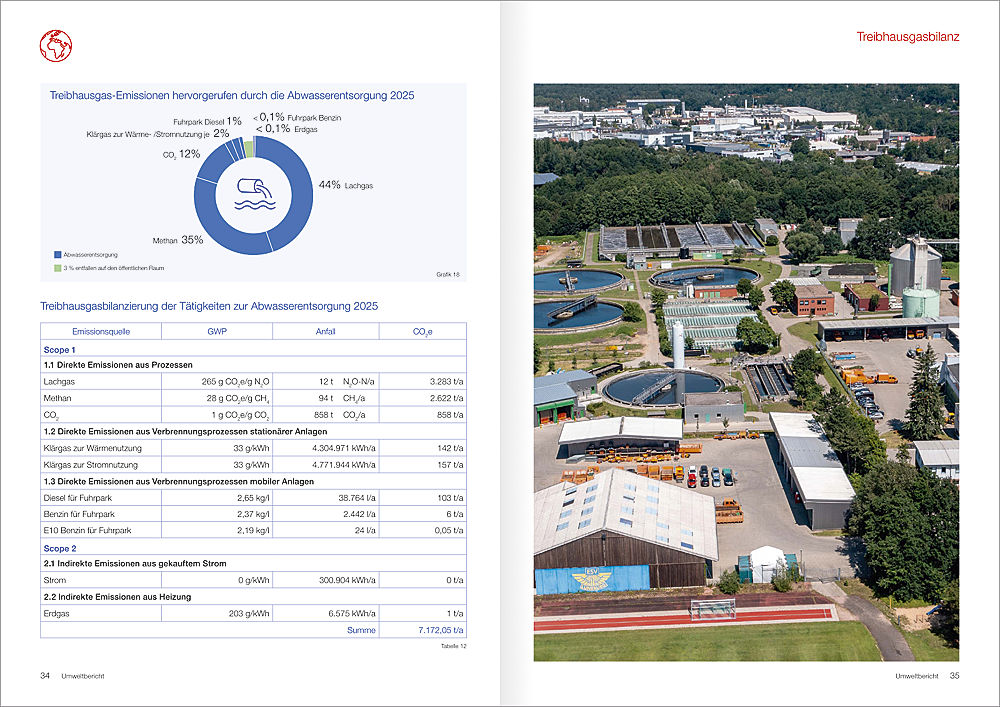
Task: Select the GWP column header
Action: pyautogui.click(x=217, y=331)
